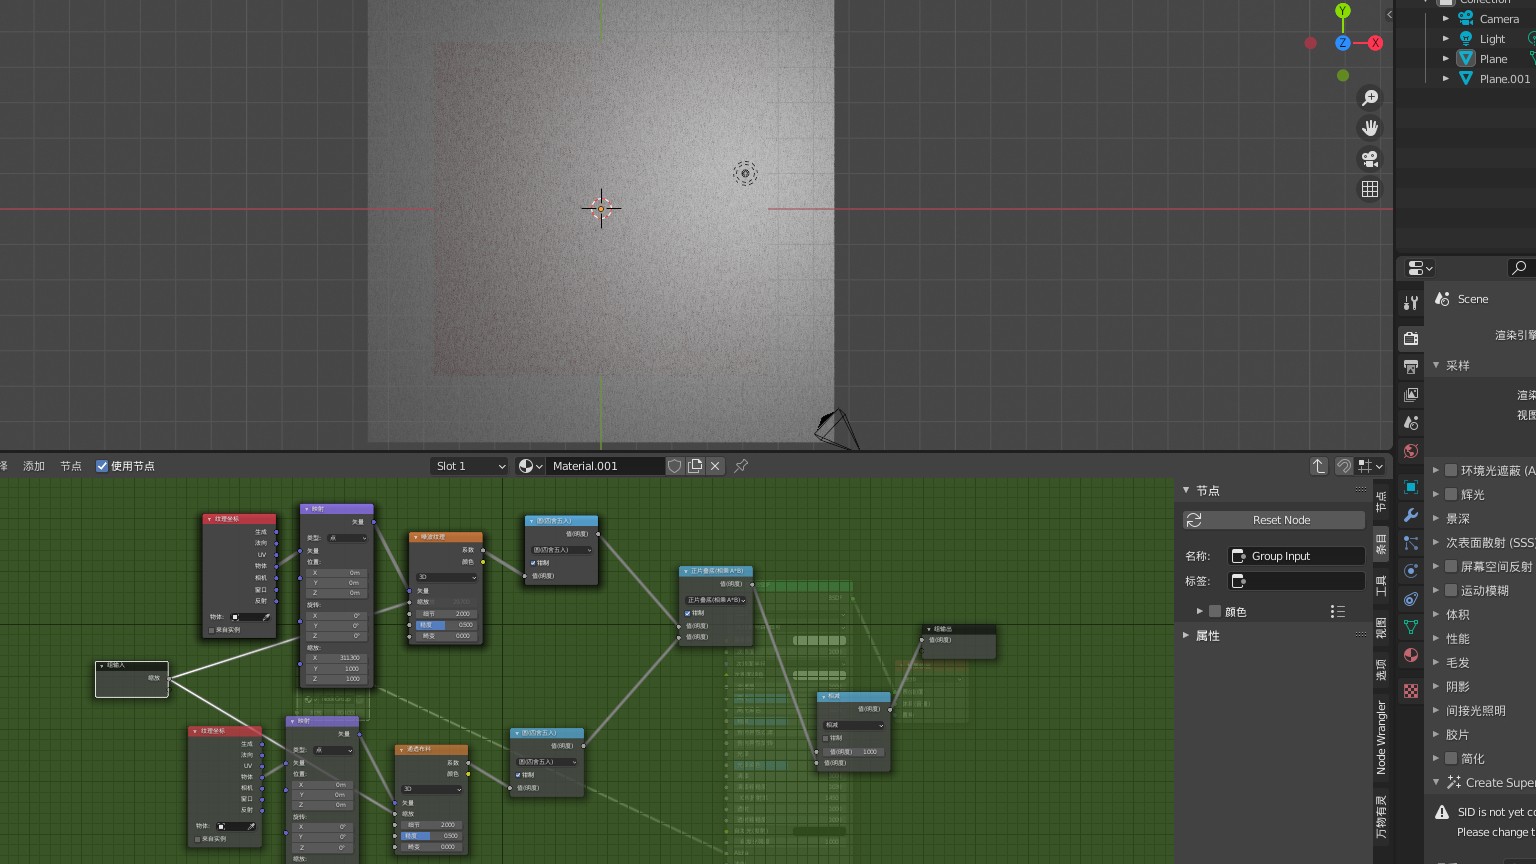The height and width of the screenshot is (864, 1536).
Task: Toggle the 使用节点 checkbox
Action: (102, 466)
